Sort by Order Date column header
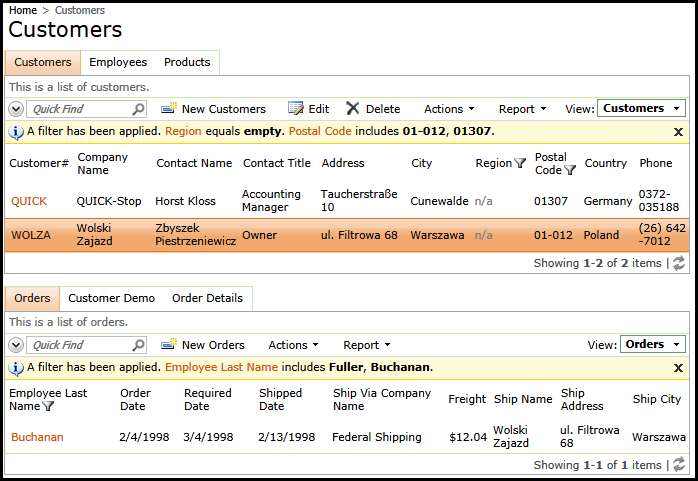This screenshot has width=698, height=481. [x=135, y=399]
